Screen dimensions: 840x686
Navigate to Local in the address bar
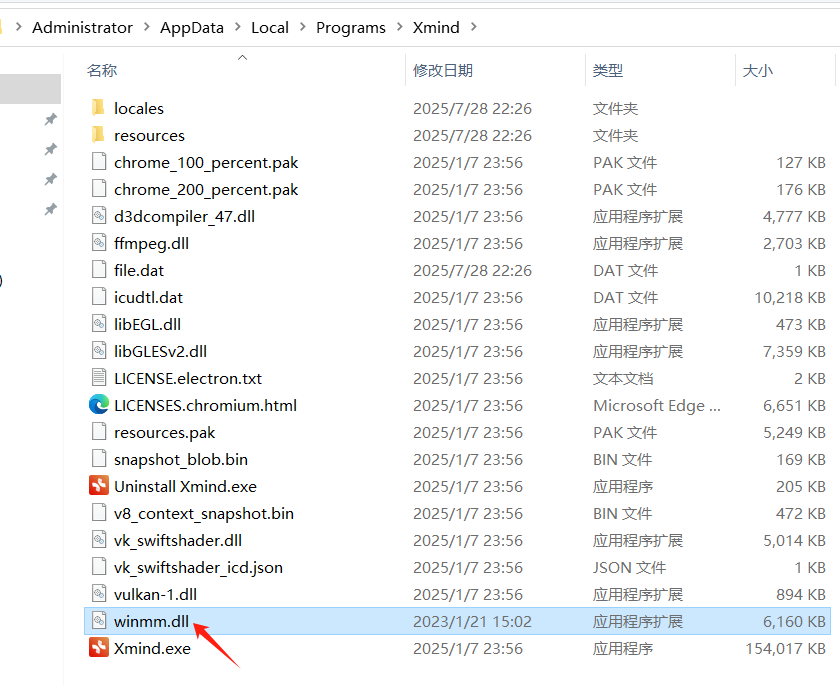270,27
